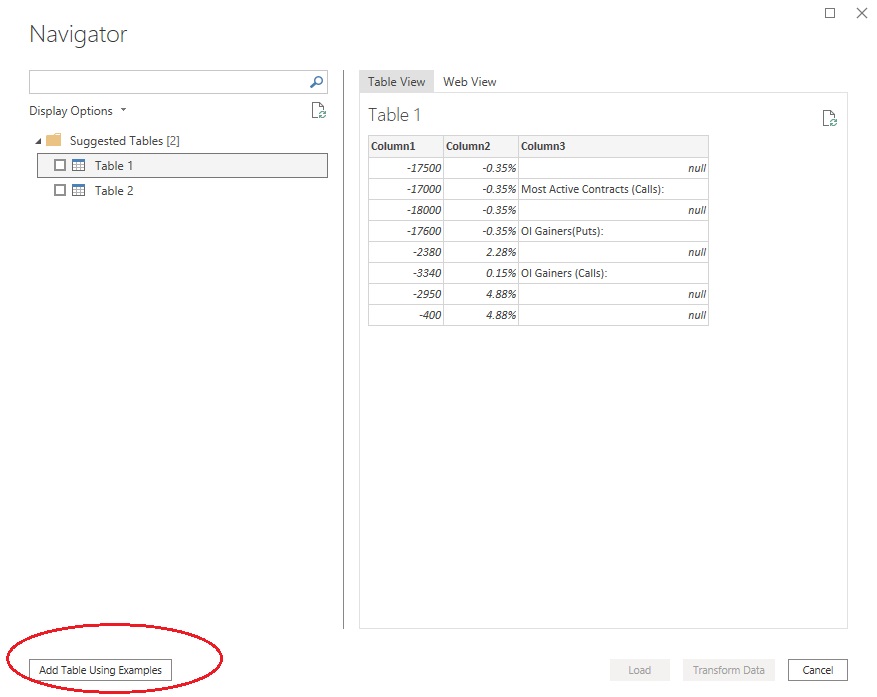Click the Column3 header
Image resolution: width=877 pixels, height=697 pixels.
(613, 146)
